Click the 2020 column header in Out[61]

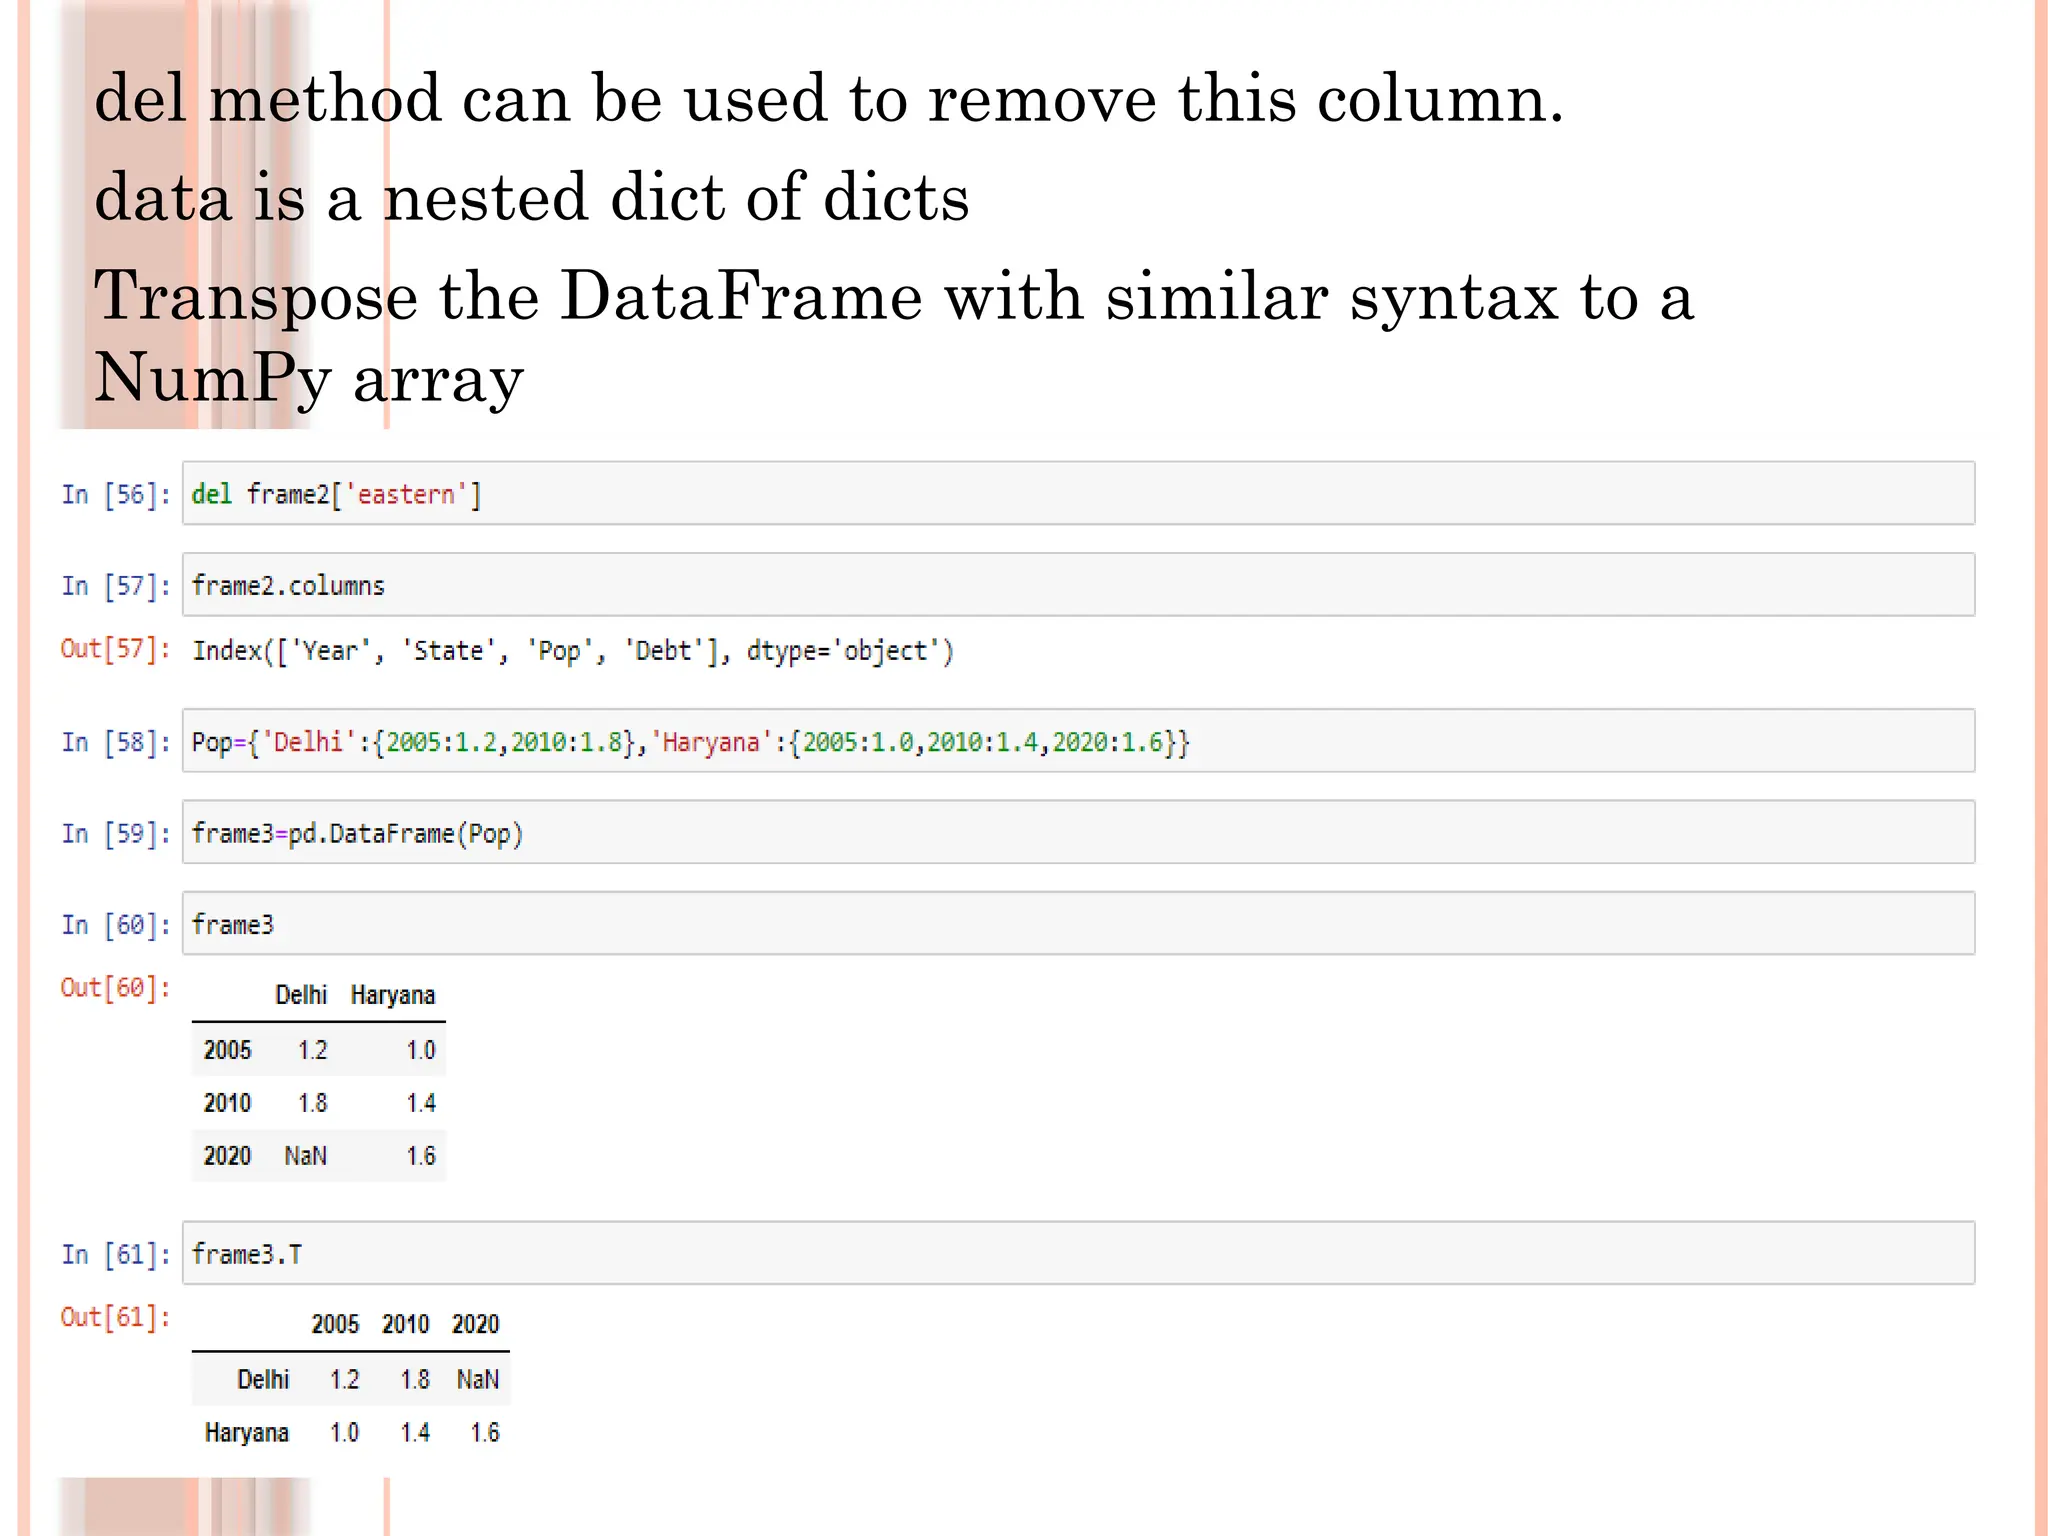coord(475,1324)
